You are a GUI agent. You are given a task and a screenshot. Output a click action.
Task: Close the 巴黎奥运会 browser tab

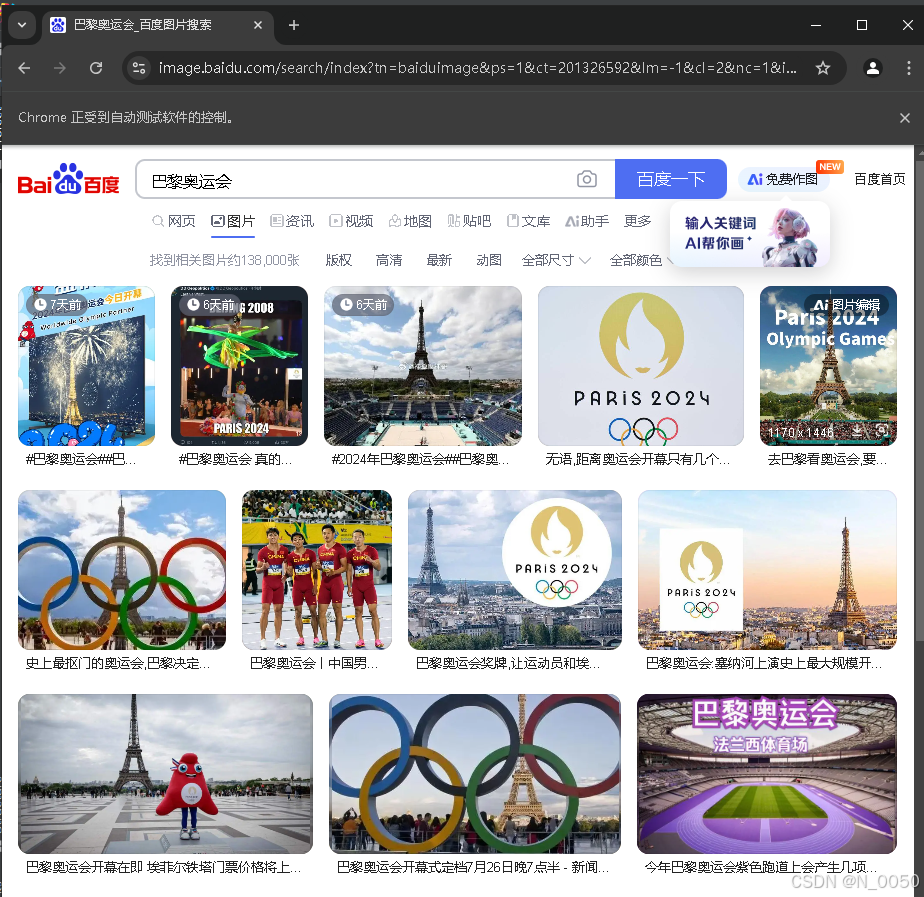[258, 25]
